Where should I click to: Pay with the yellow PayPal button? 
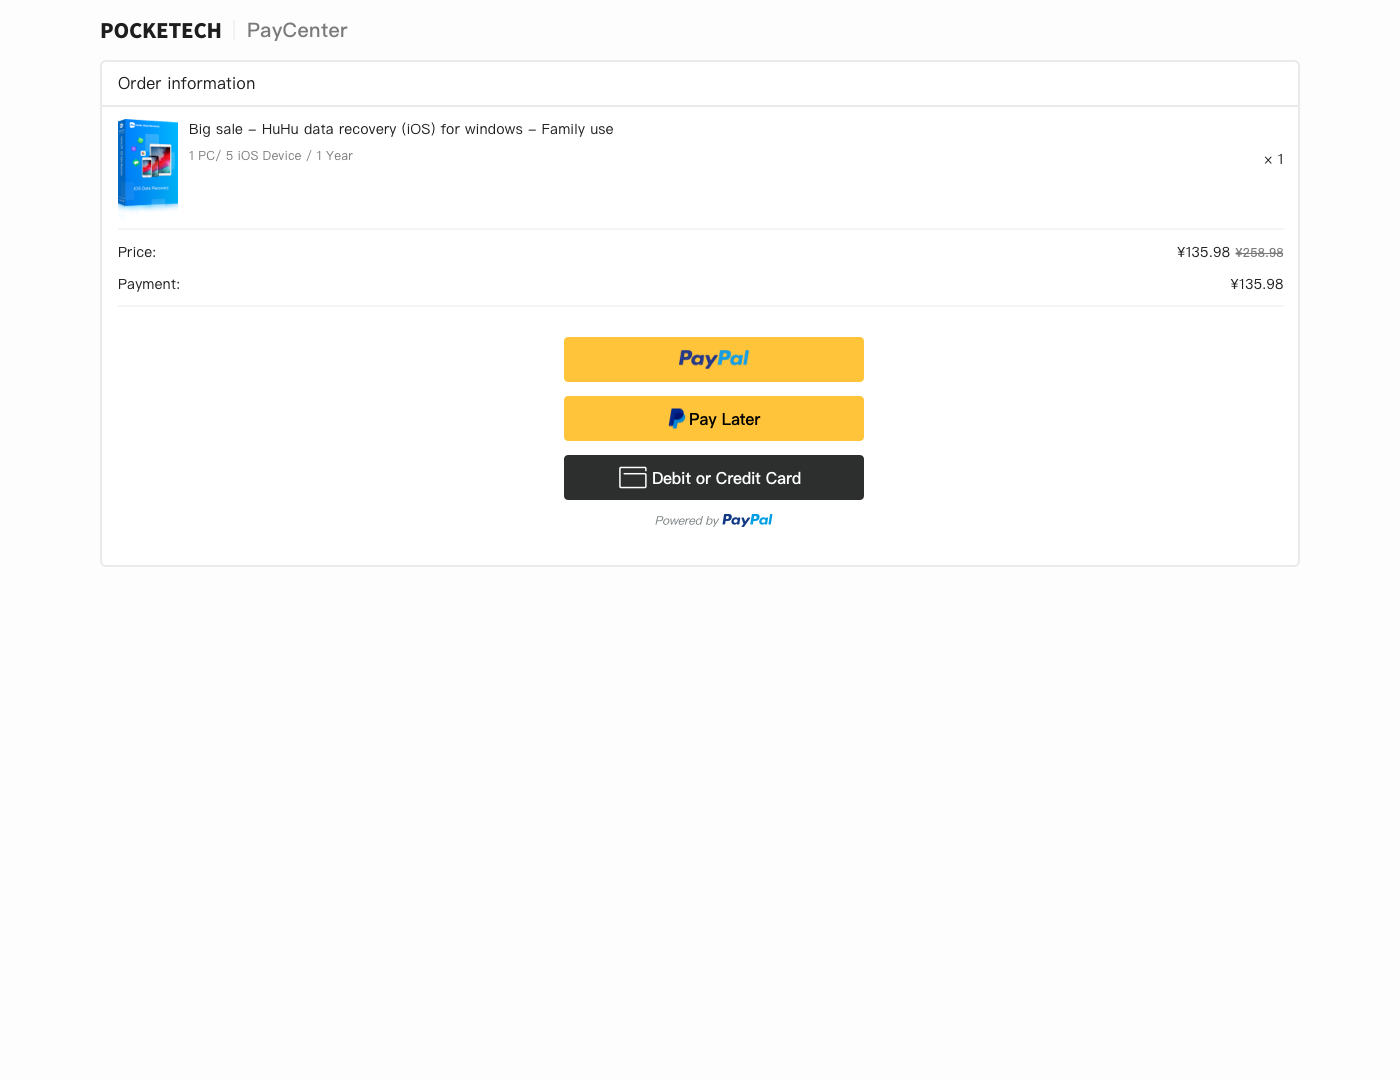[714, 359]
